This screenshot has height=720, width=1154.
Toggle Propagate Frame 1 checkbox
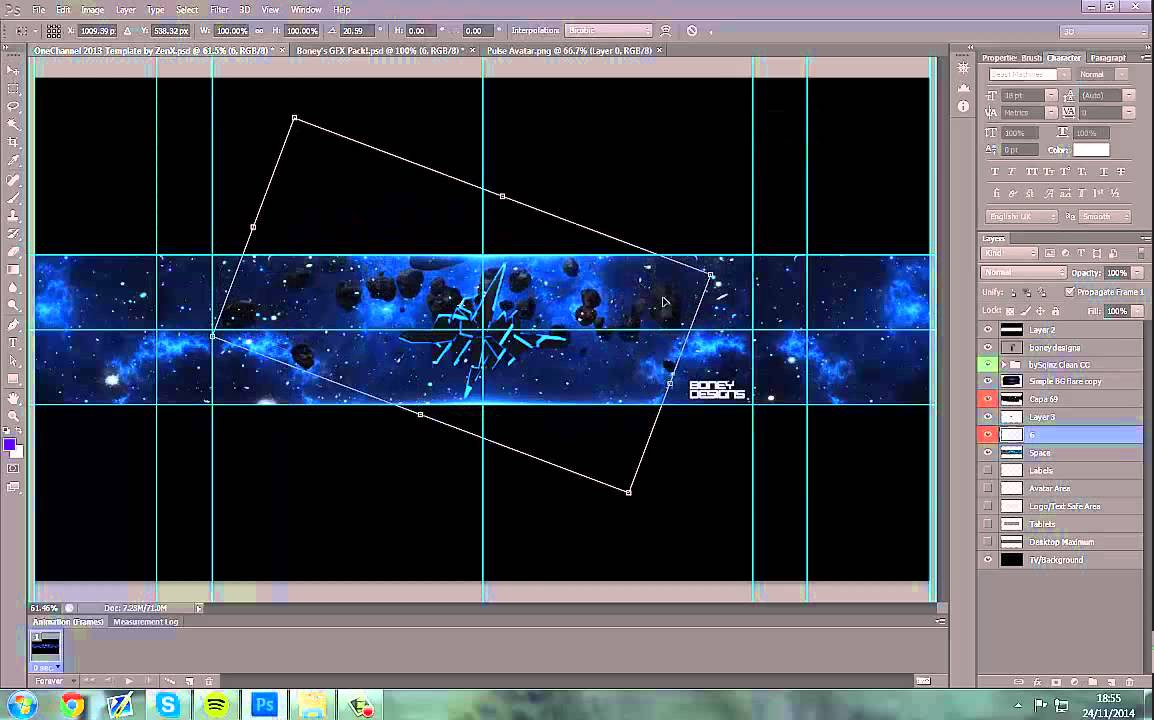(x=1069, y=292)
